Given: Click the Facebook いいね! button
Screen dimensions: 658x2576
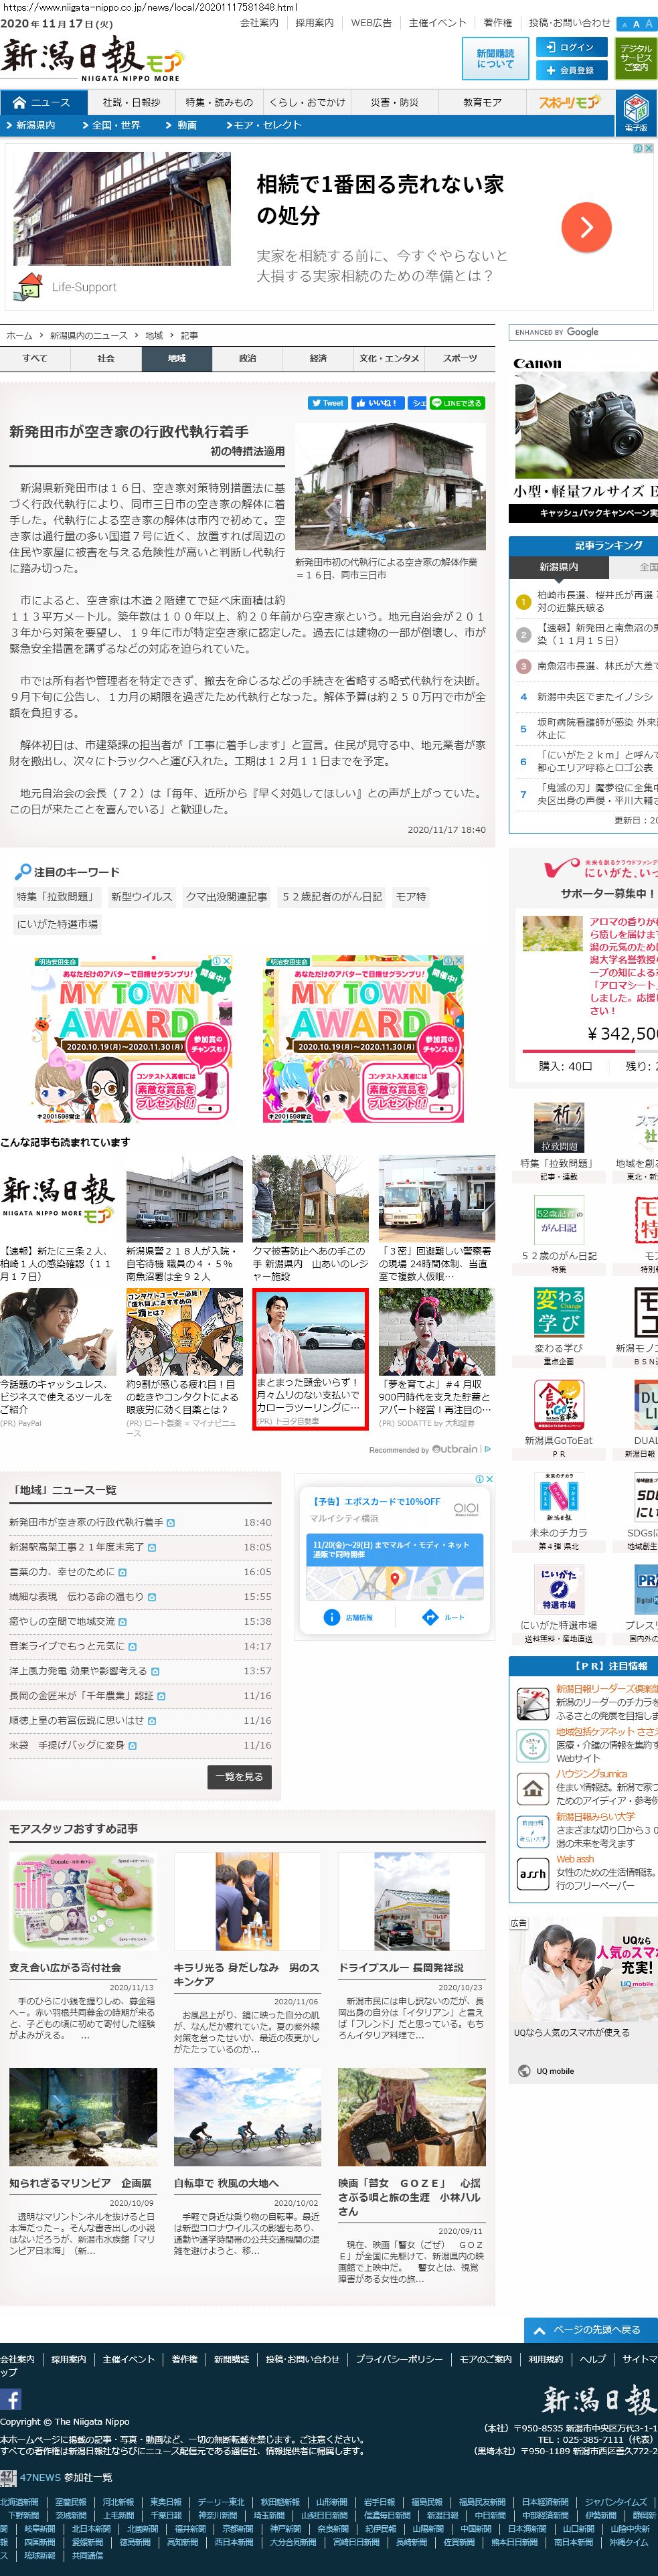Looking at the screenshot, I should tap(377, 403).
